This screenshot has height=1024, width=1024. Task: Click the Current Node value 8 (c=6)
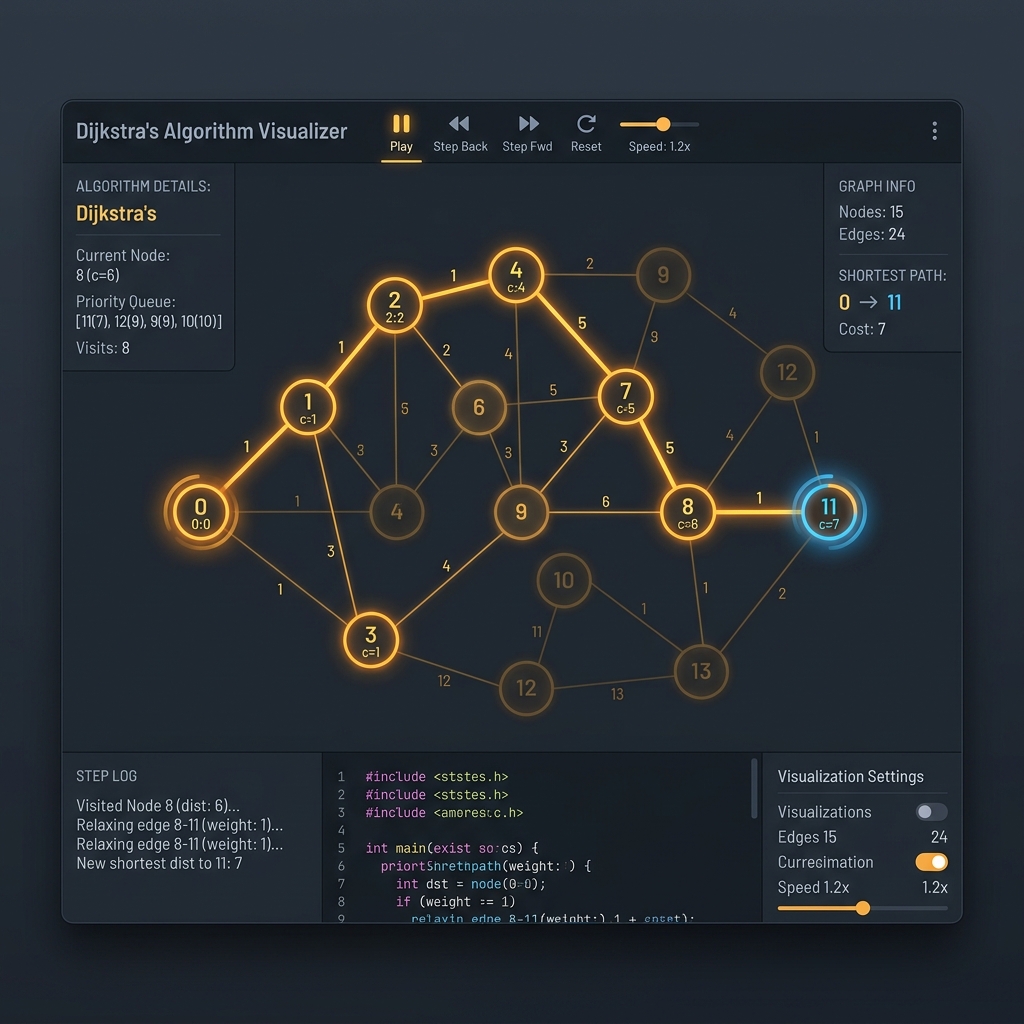coord(98,275)
